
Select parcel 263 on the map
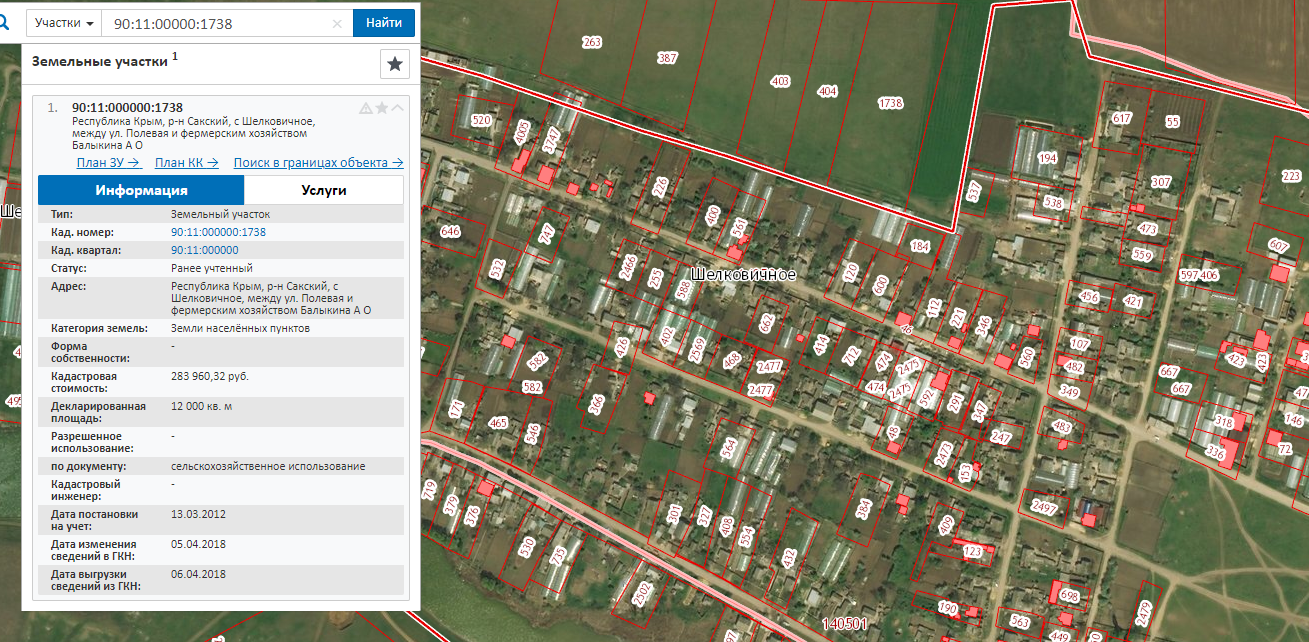coord(591,42)
